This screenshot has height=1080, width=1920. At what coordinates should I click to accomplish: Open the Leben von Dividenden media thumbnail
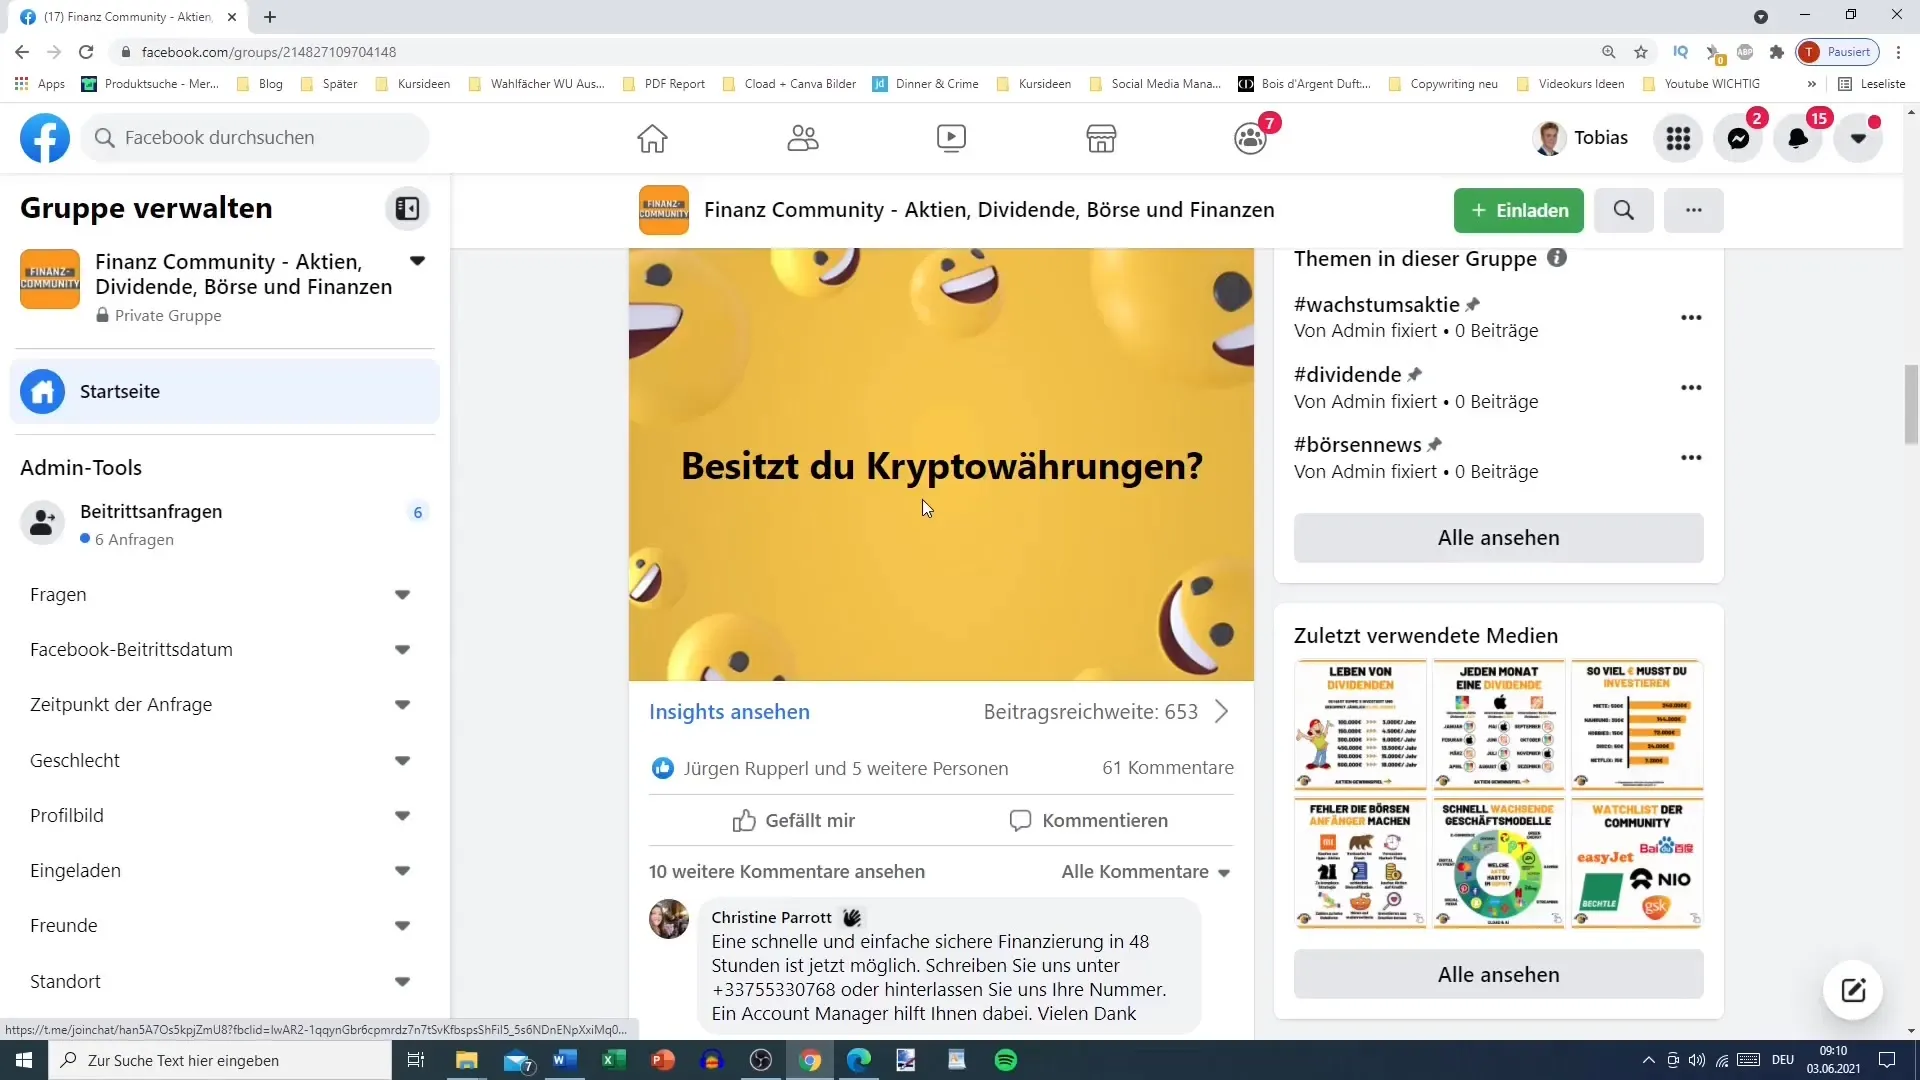click(x=1360, y=725)
